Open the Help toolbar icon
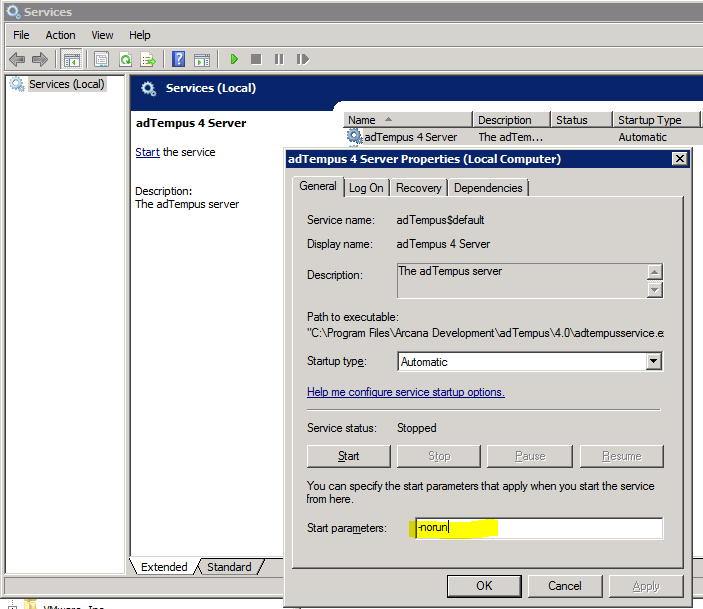 (x=178, y=59)
